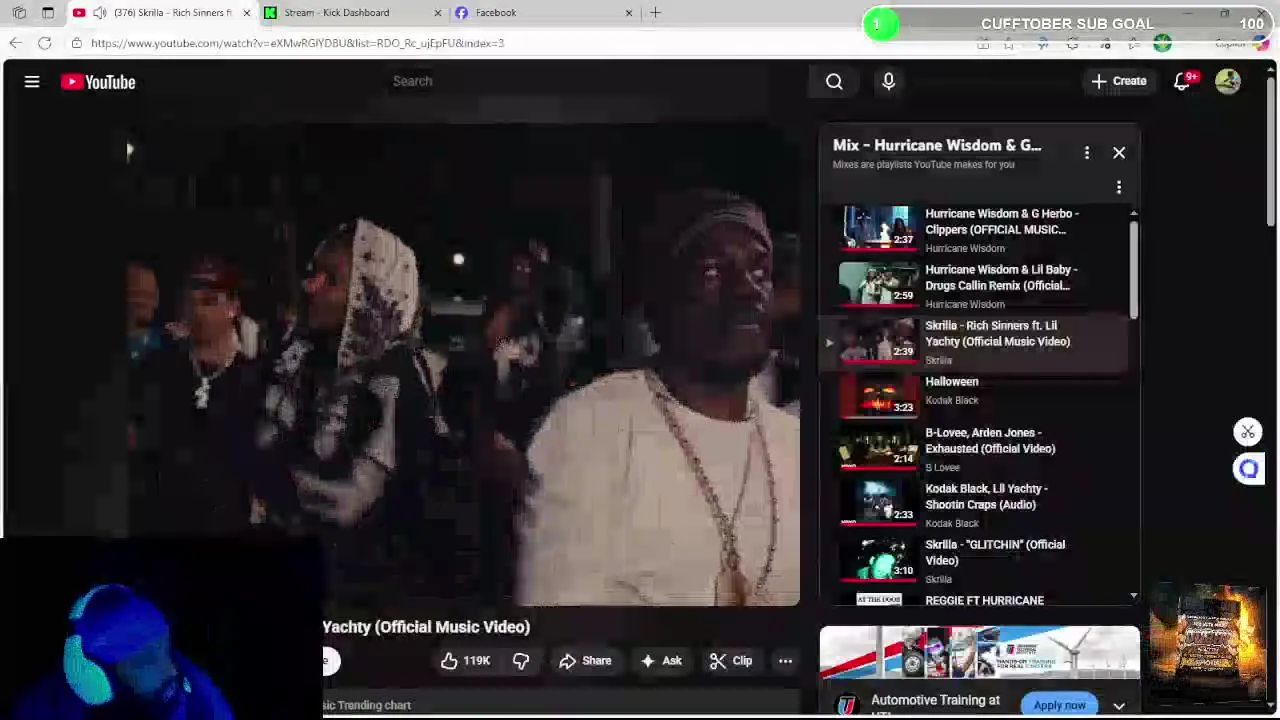Click the blue circle floating assistant icon
The image size is (1280, 720).
click(x=1248, y=468)
